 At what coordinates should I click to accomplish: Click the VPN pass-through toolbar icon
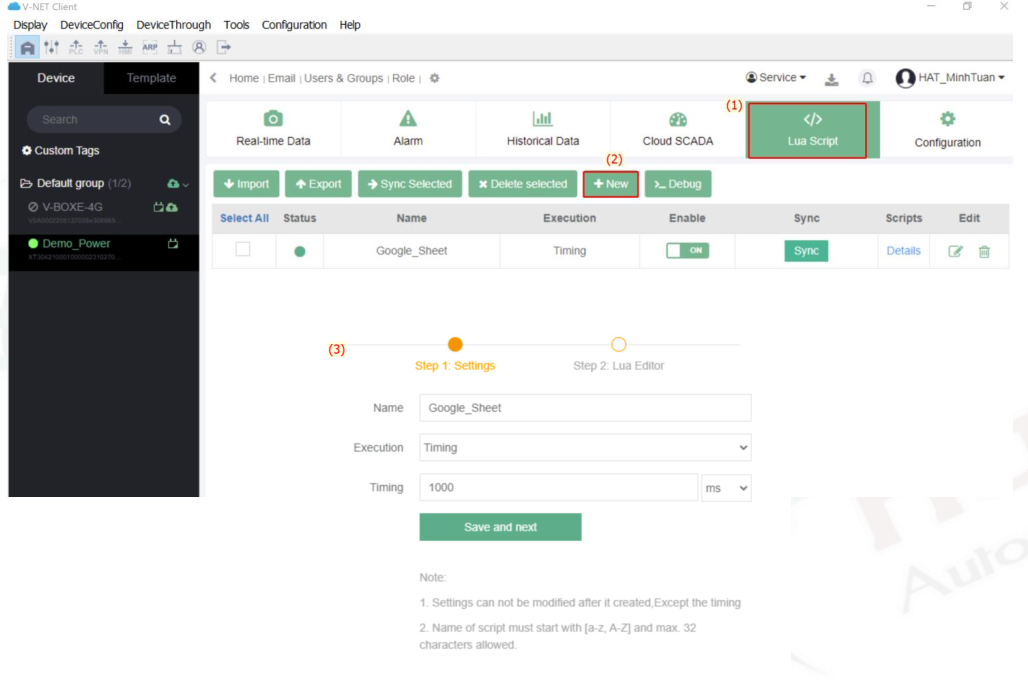tap(101, 47)
